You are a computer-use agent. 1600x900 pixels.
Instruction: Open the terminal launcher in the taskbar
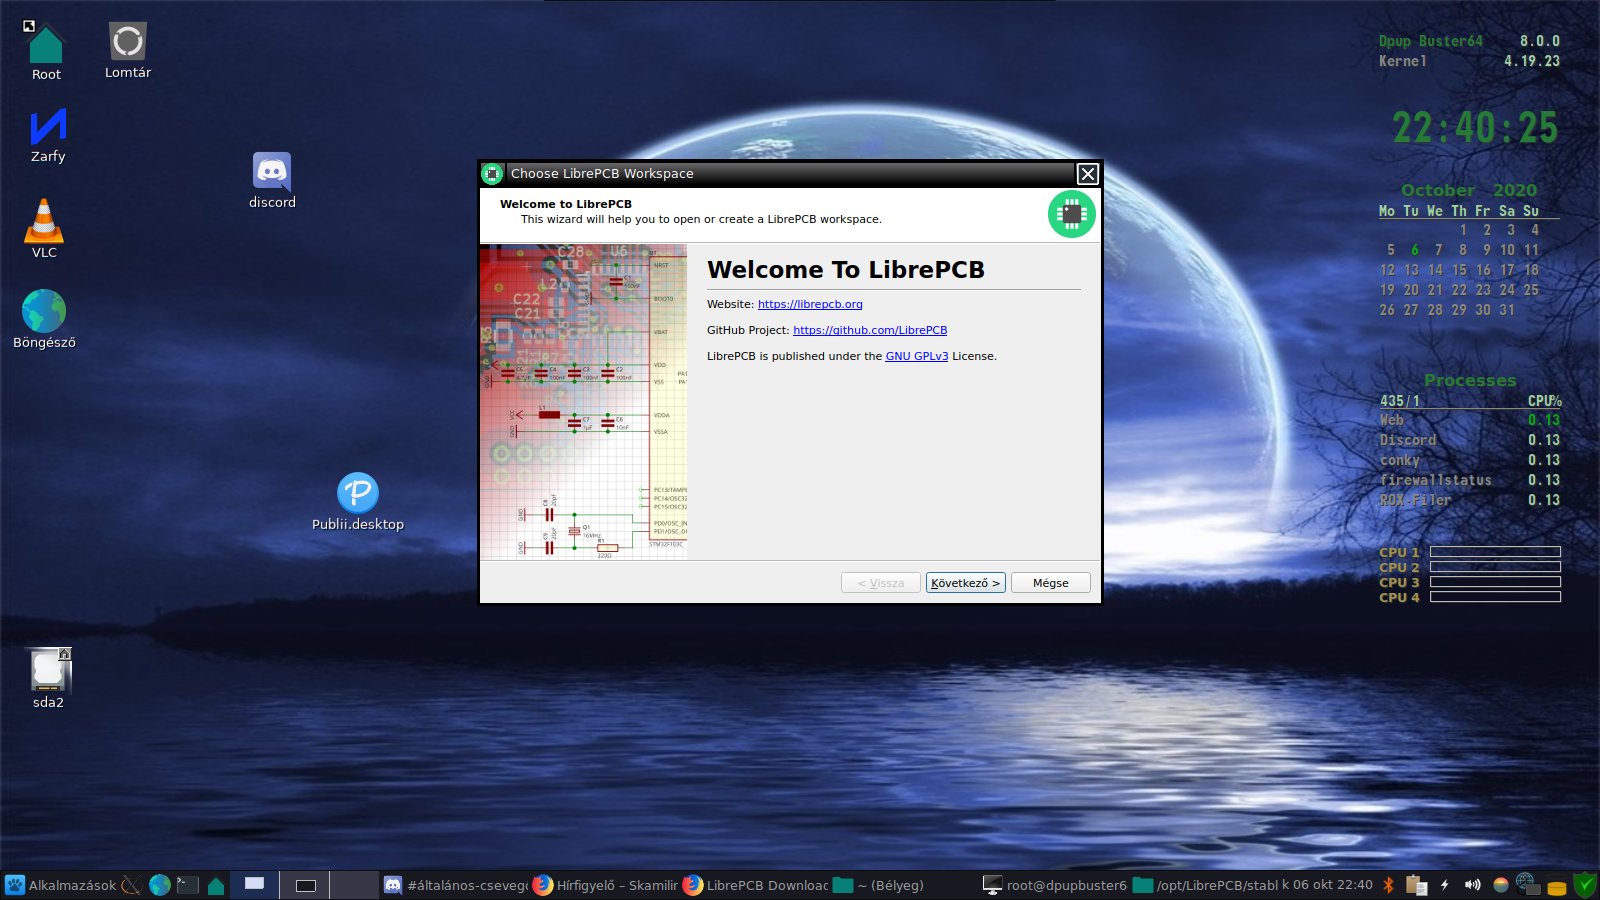tap(188, 885)
